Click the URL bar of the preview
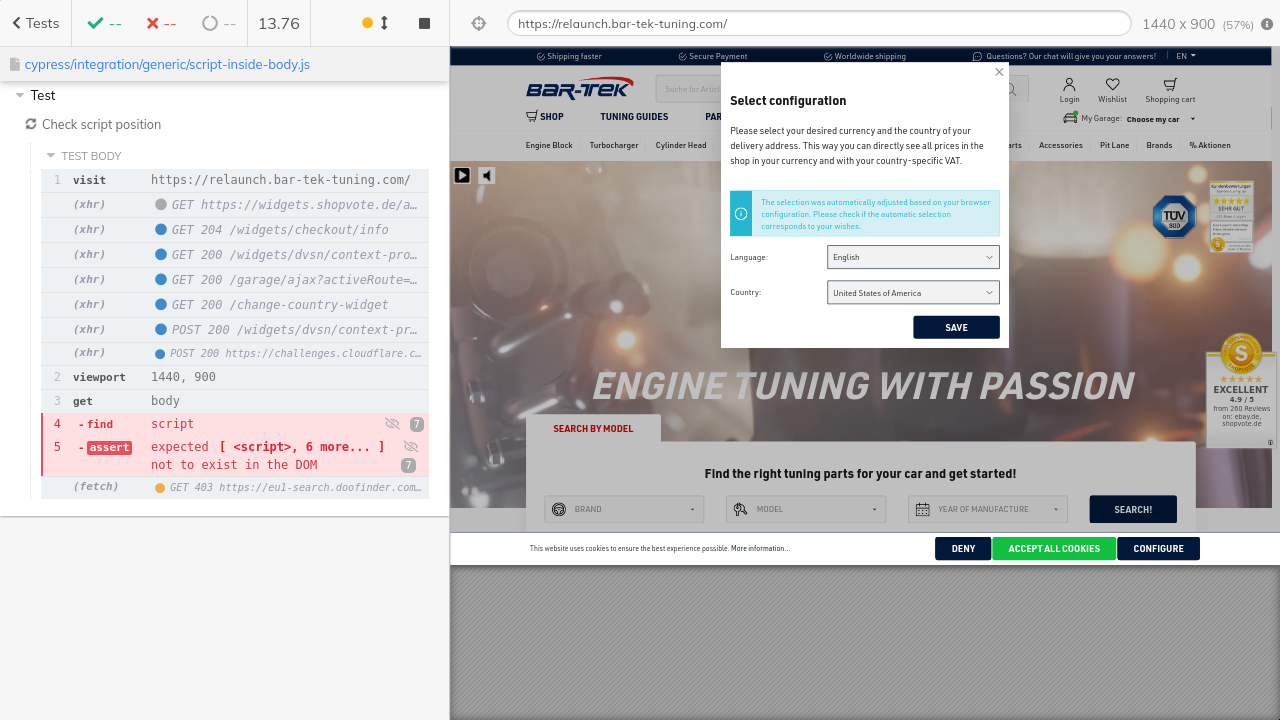Image resolution: width=1280 pixels, height=720 pixels. point(818,23)
